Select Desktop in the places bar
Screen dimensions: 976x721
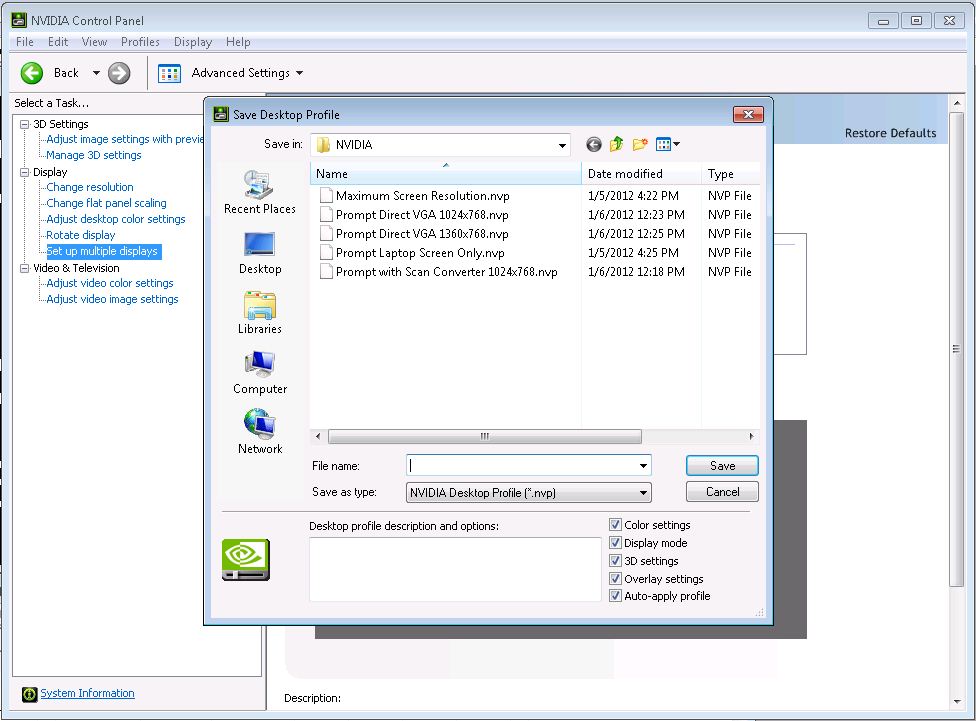[x=260, y=253]
